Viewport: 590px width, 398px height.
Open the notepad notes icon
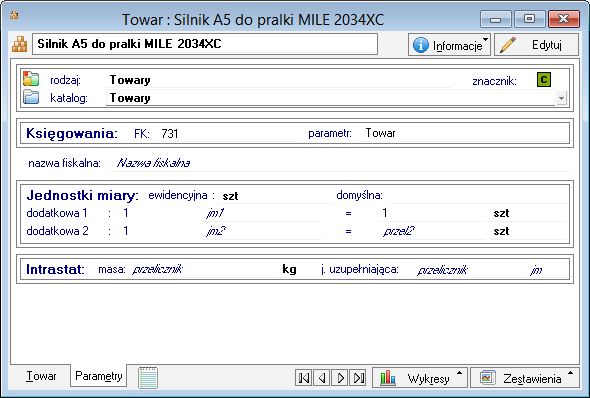148,378
